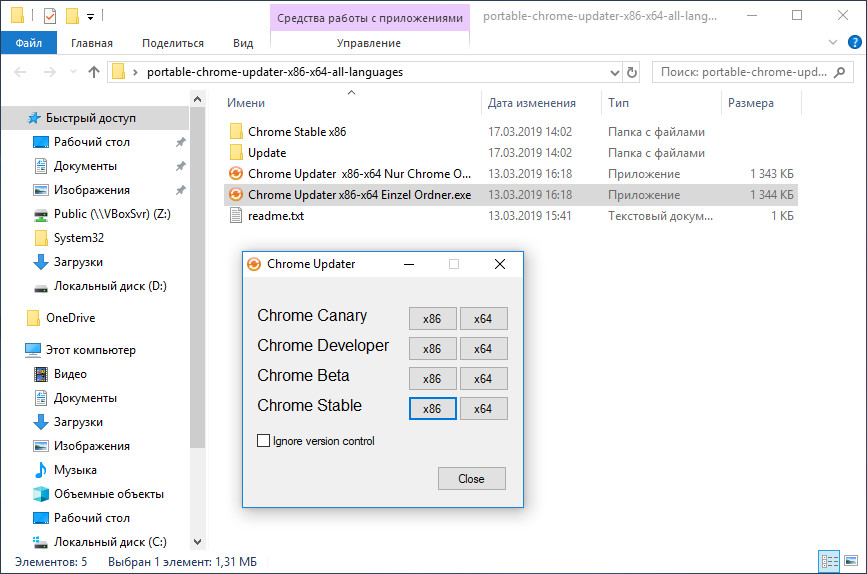Click x64 button for Chrome Developer

pos(483,349)
